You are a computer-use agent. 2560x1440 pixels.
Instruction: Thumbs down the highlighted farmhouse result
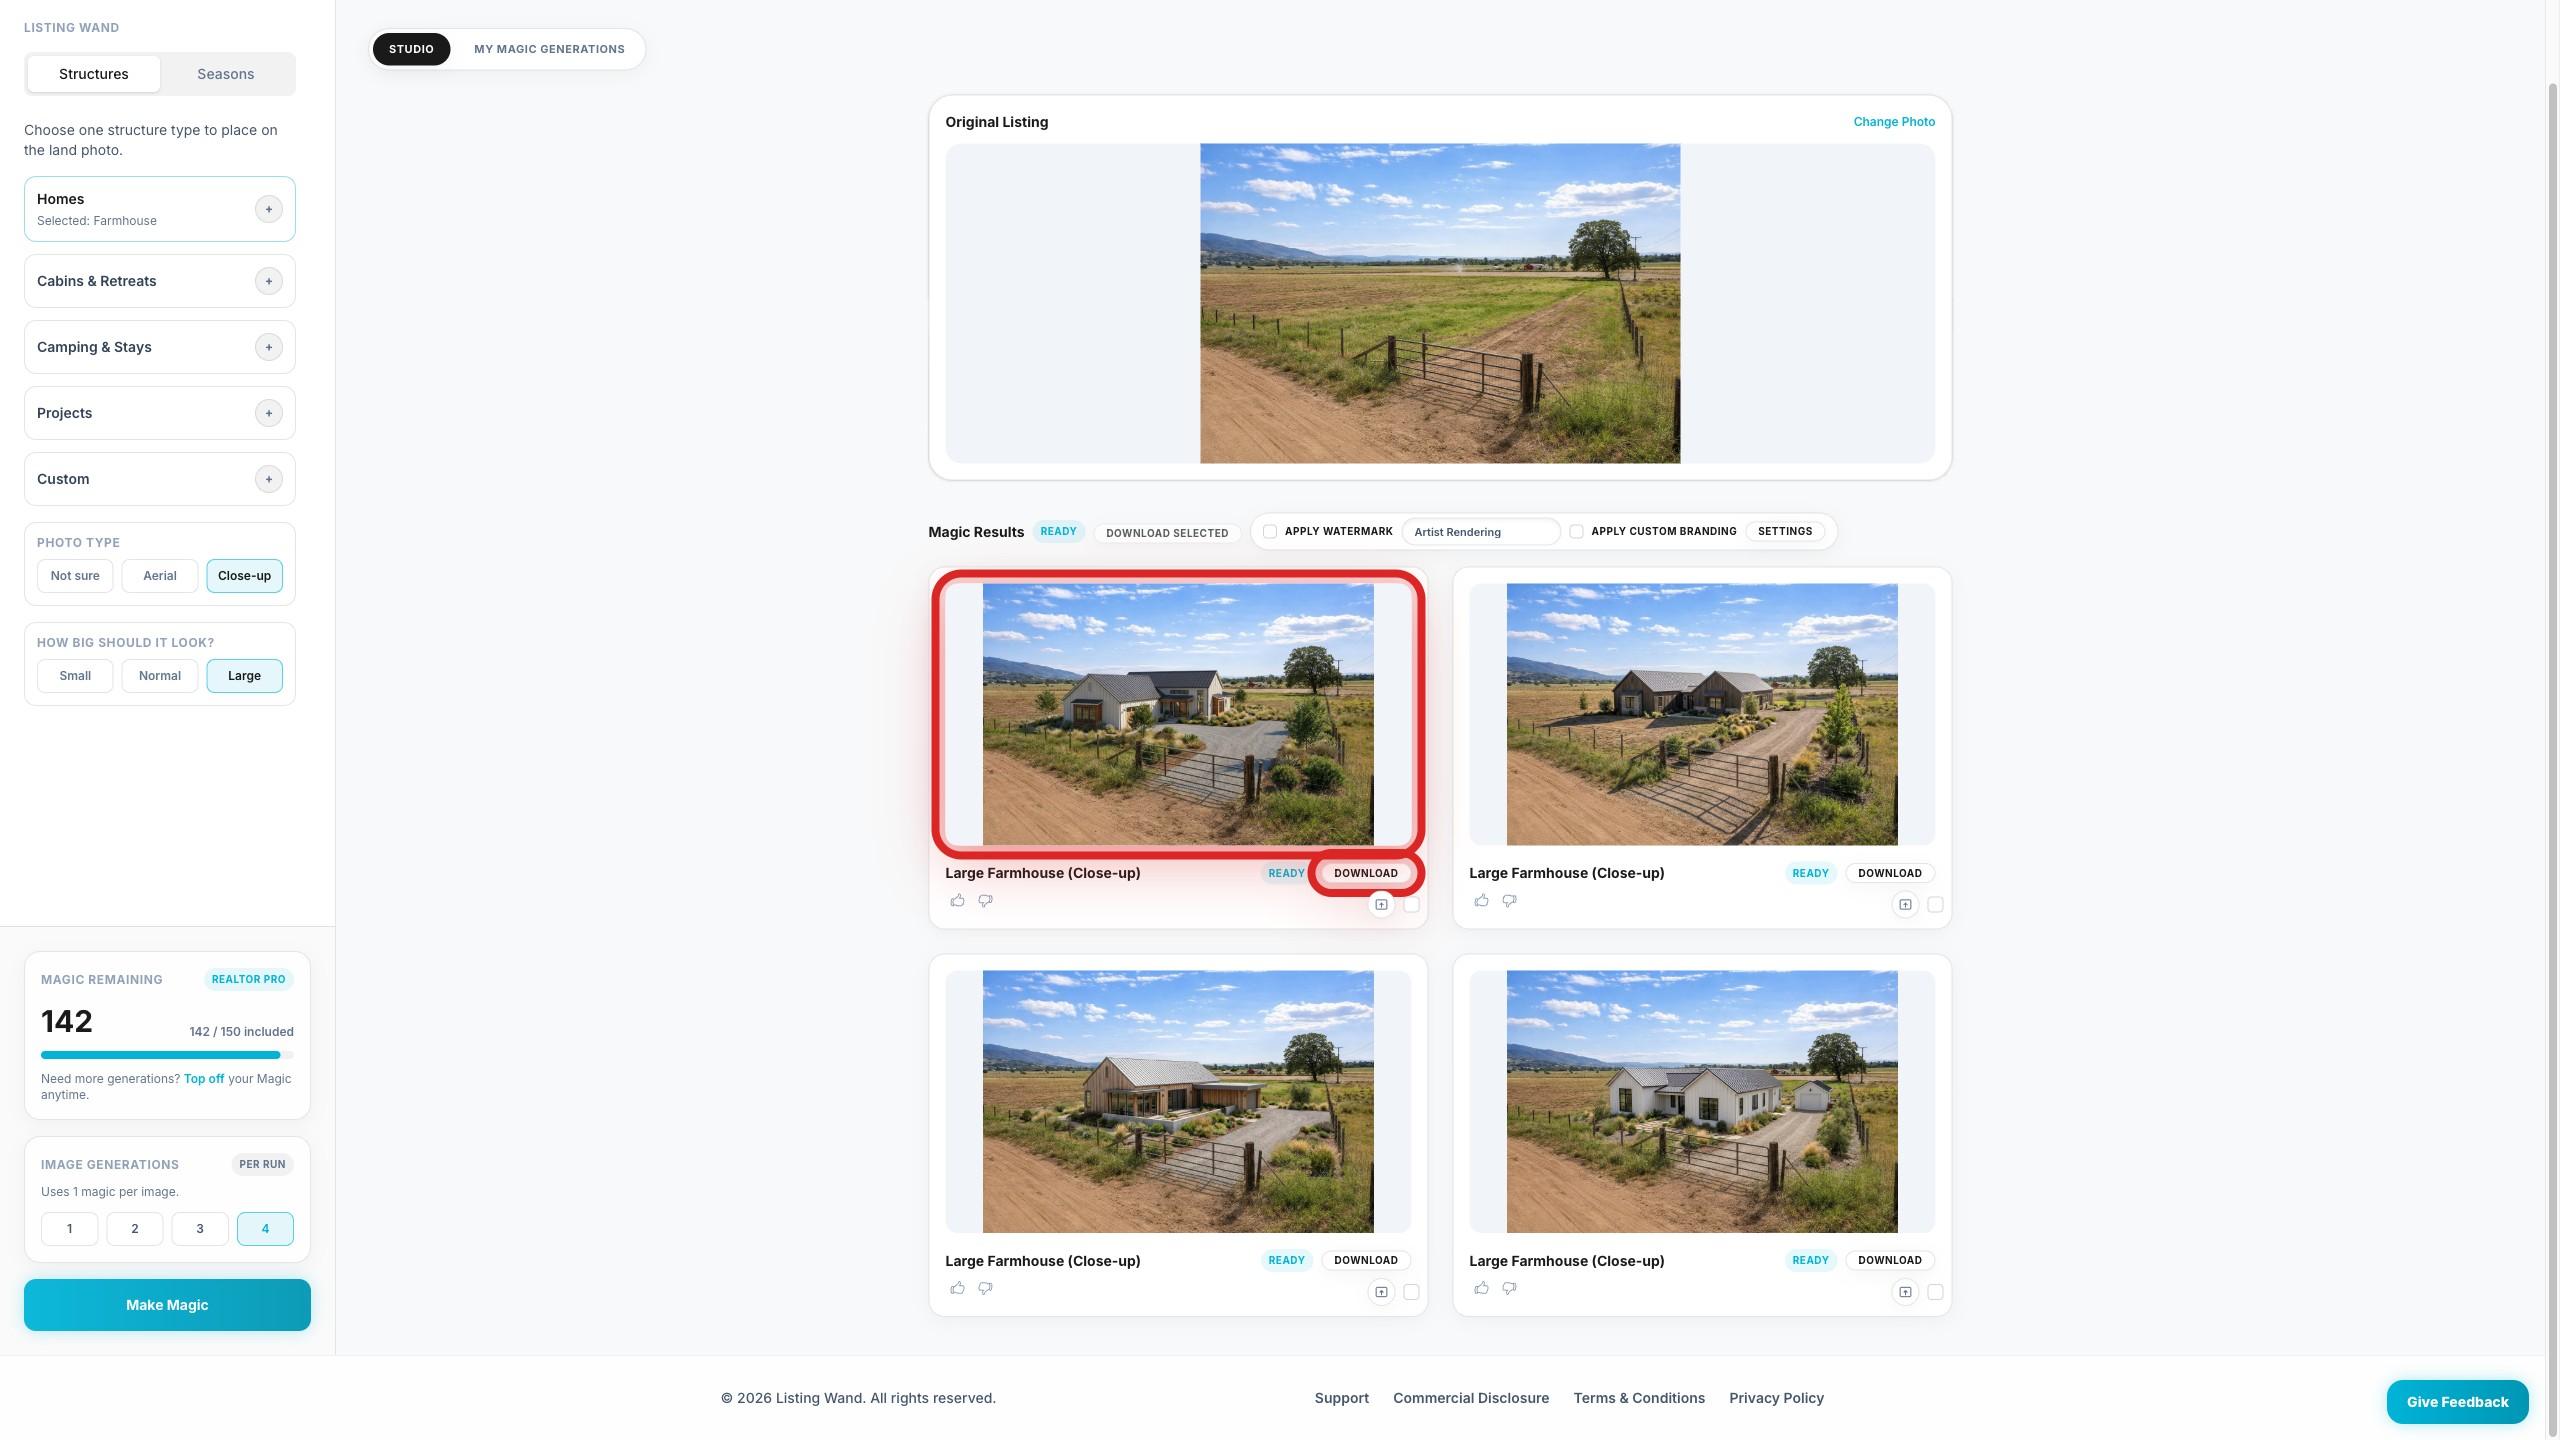coord(985,900)
